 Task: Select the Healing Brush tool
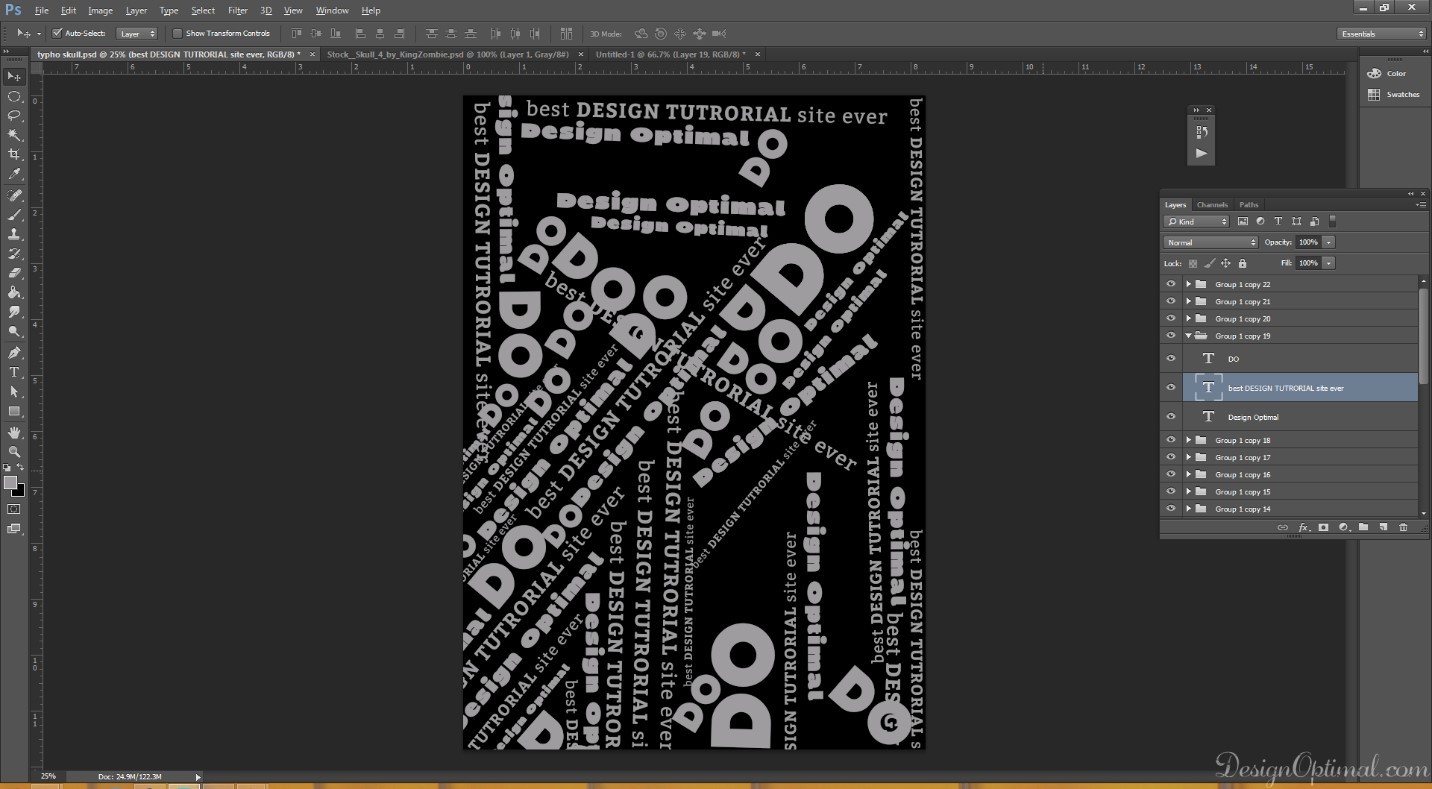(x=14, y=195)
